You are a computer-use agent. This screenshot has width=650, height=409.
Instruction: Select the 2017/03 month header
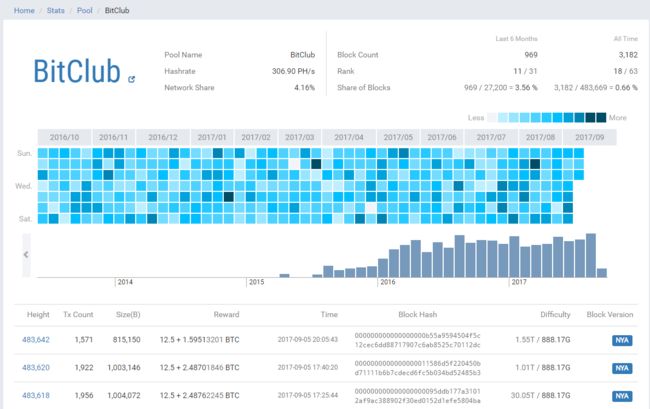tap(300, 137)
